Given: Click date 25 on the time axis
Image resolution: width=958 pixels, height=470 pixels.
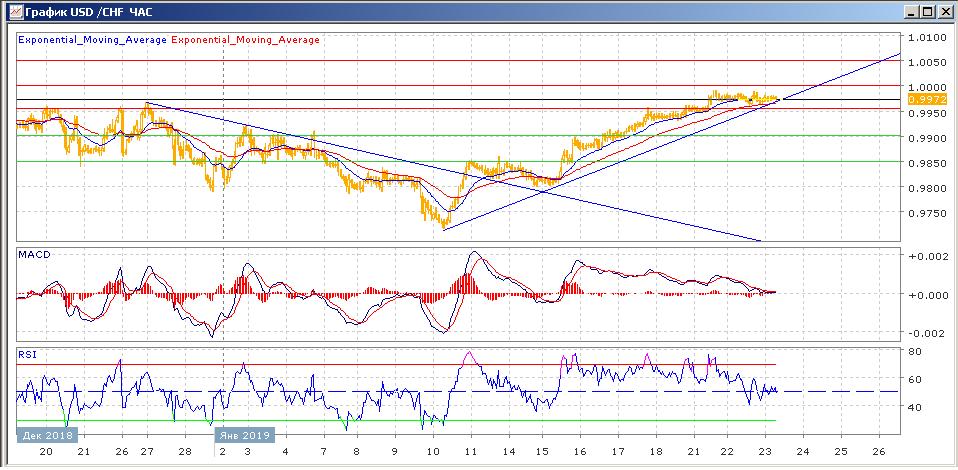Looking at the screenshot, I should point(840,452).
